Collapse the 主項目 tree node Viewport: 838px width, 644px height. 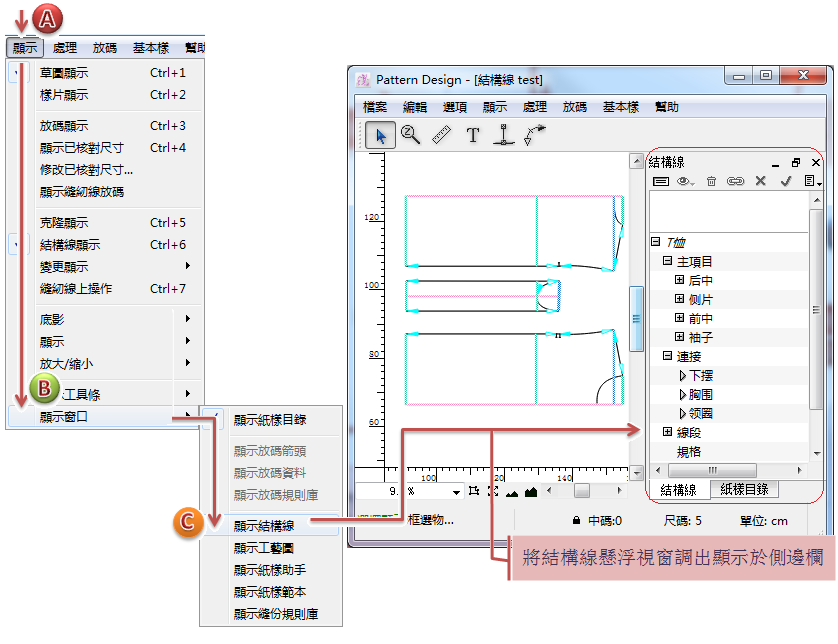(x=668, y=261)
